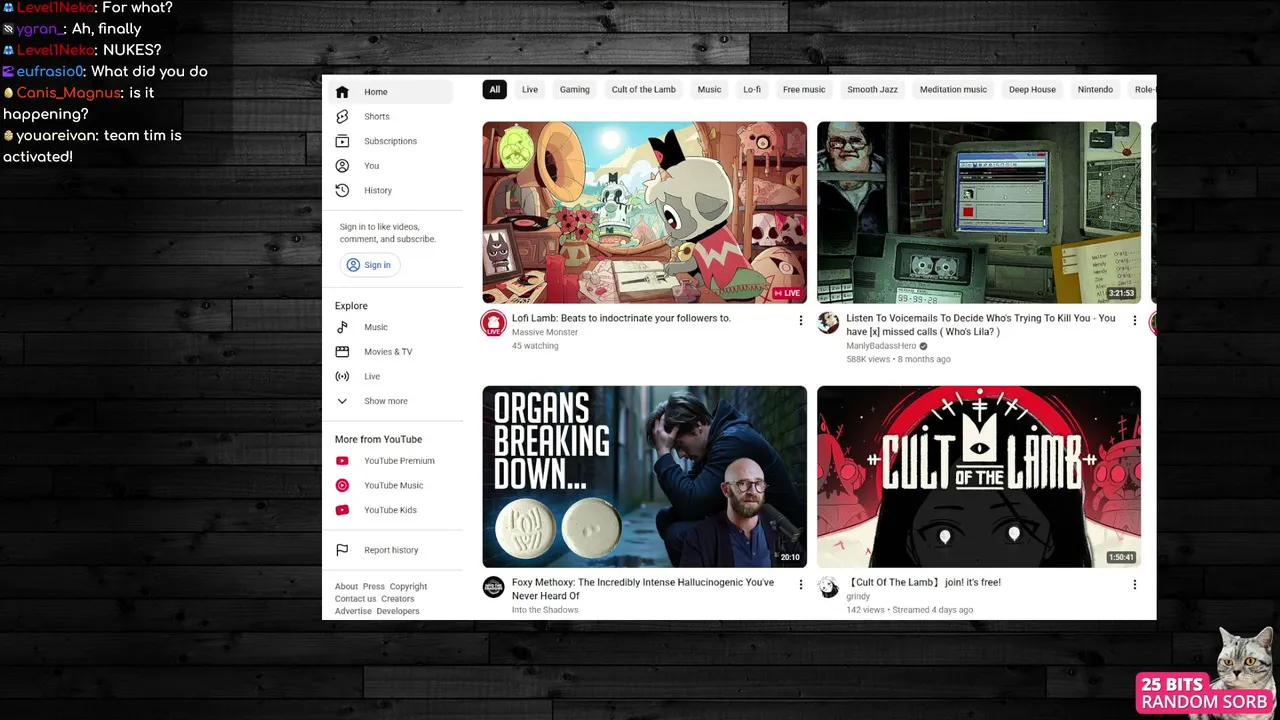Open the Creators footer link
The height and width of the screenshot is (720, 1280).
tap(397, 599)
